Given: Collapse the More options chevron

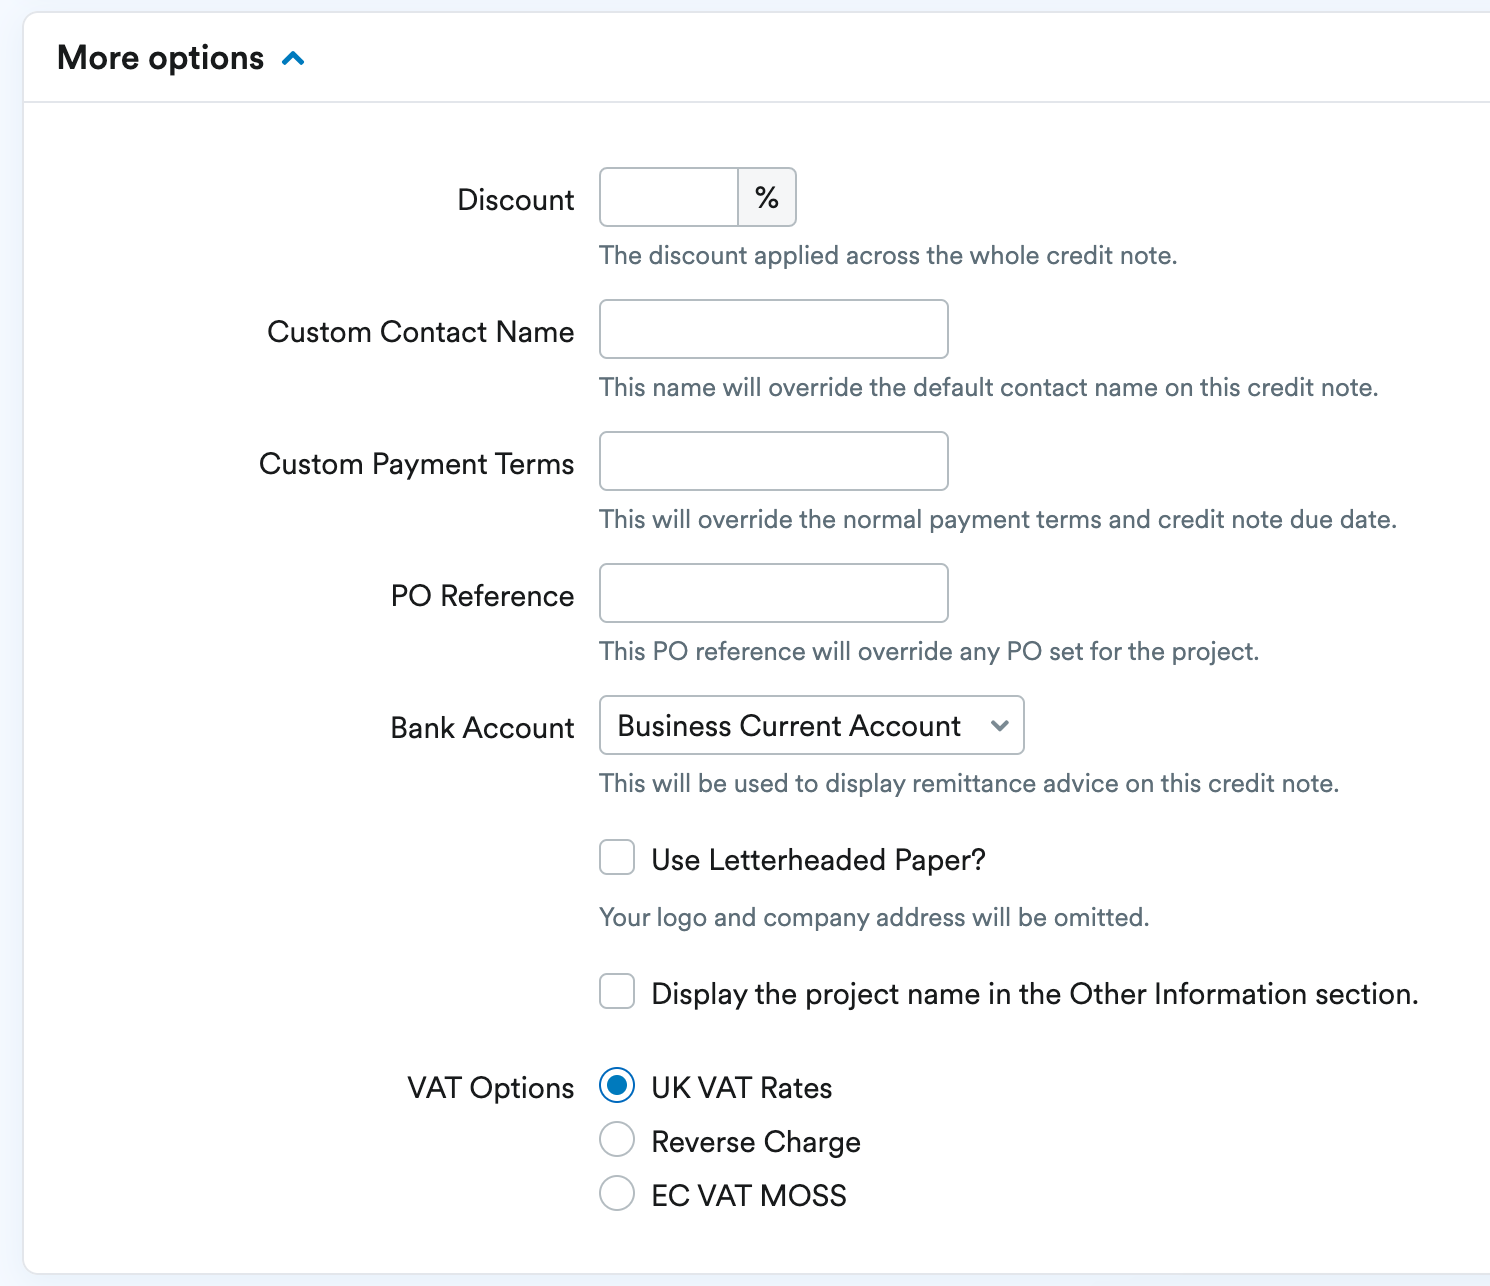Looking at the screenshot, I should tap(293, 59).
